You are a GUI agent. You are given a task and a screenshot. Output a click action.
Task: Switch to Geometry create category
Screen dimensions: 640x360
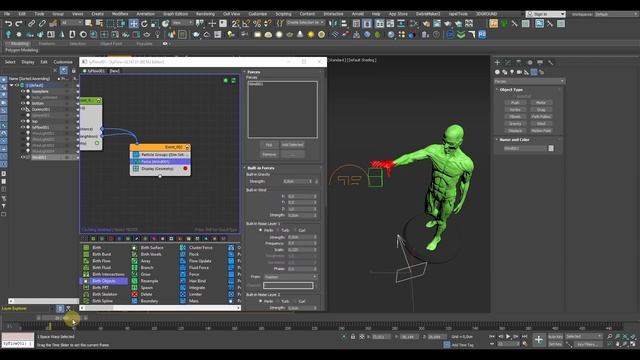pyautogui.click(x=497, y=72)
